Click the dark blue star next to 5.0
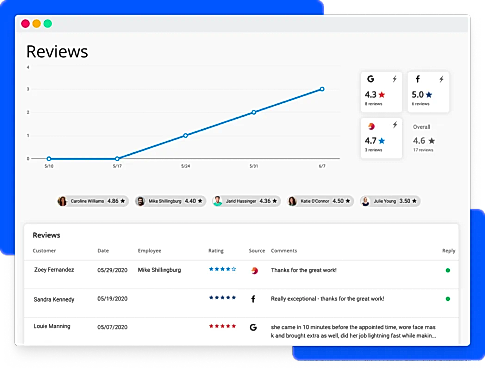Viewport: 485px width, 368px height. pos(429,95)
